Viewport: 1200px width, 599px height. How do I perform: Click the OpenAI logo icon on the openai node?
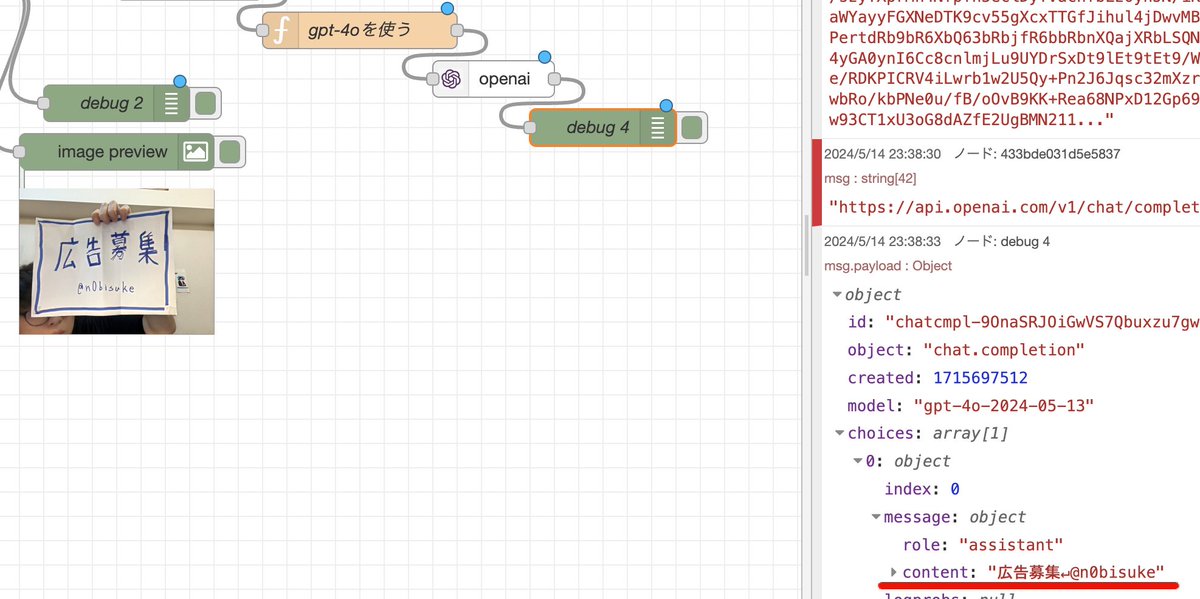pos(452,78)
